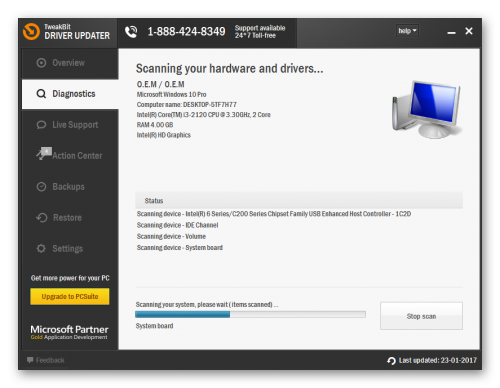This screenshot has width=500, height=388.
Task: Click the Microsoft Partner badge
Action: tap(69, 332)
